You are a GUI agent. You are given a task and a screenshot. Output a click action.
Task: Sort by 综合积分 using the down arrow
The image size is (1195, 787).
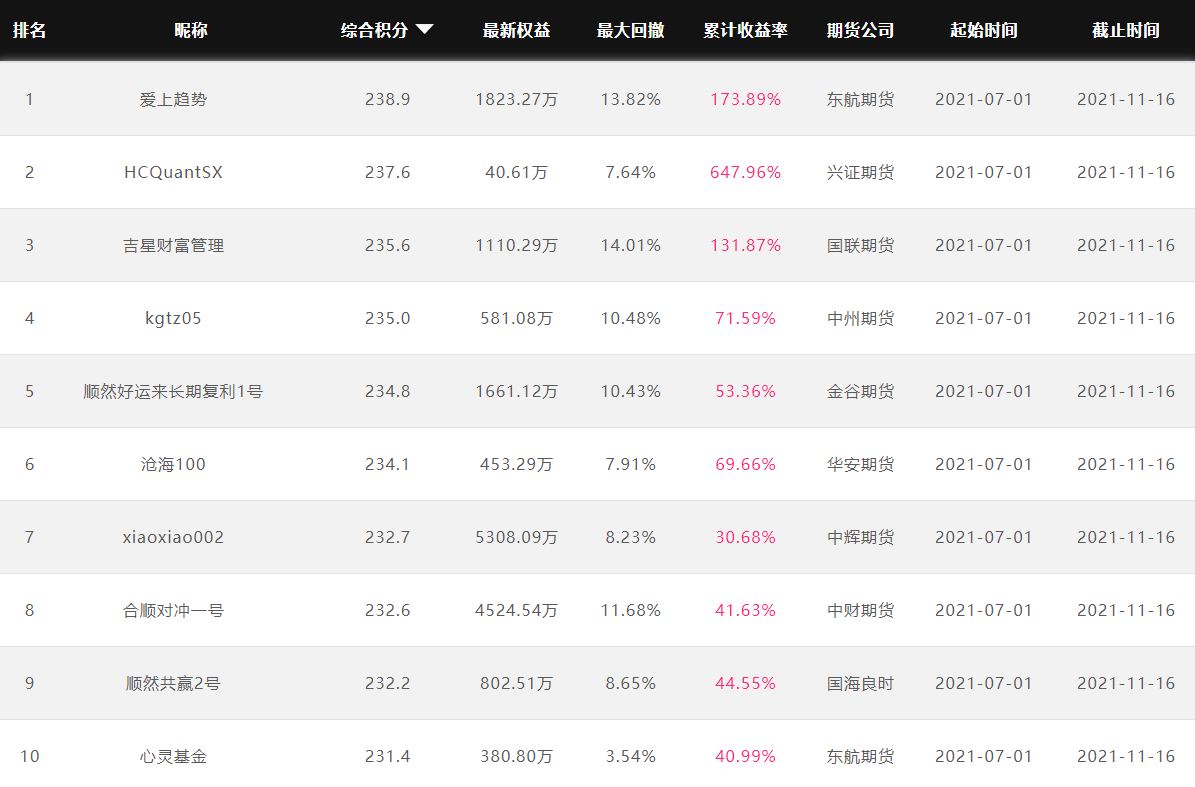pos(424,30)
